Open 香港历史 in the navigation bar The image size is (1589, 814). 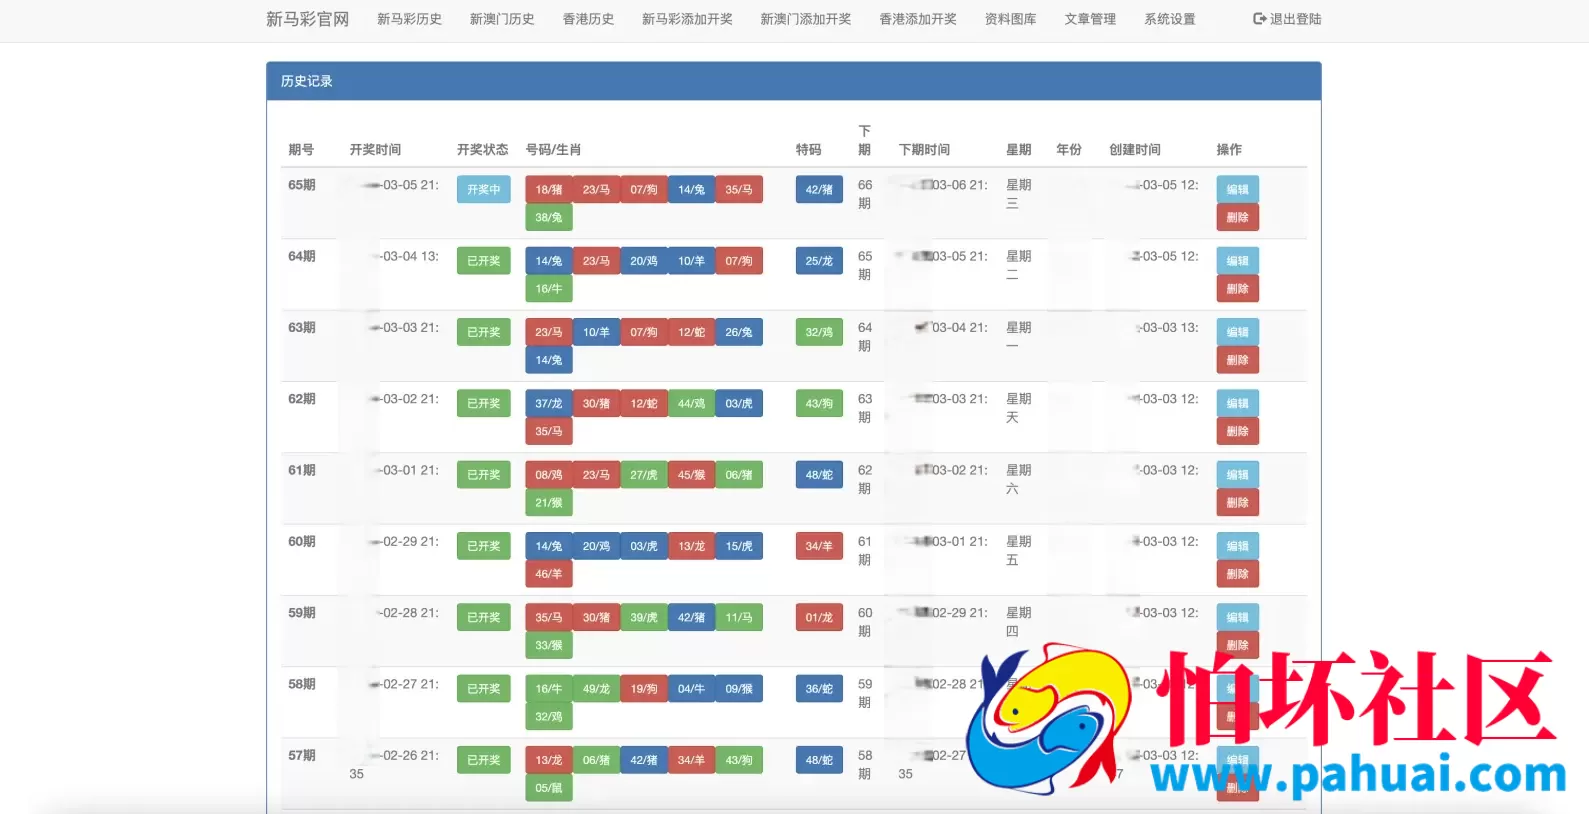pyautogui.click(x=588, y=19)
